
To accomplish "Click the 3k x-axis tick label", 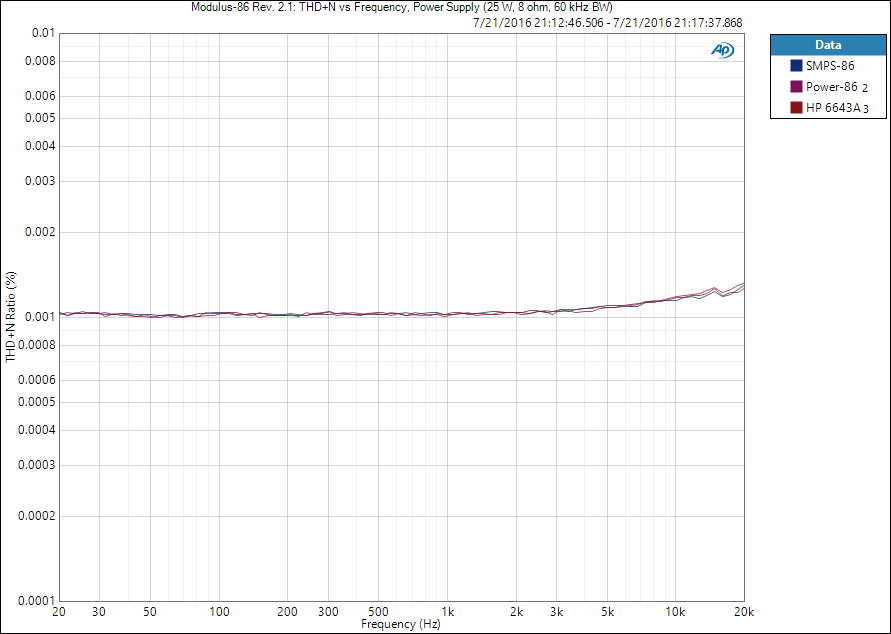I will tap(556, 612).
